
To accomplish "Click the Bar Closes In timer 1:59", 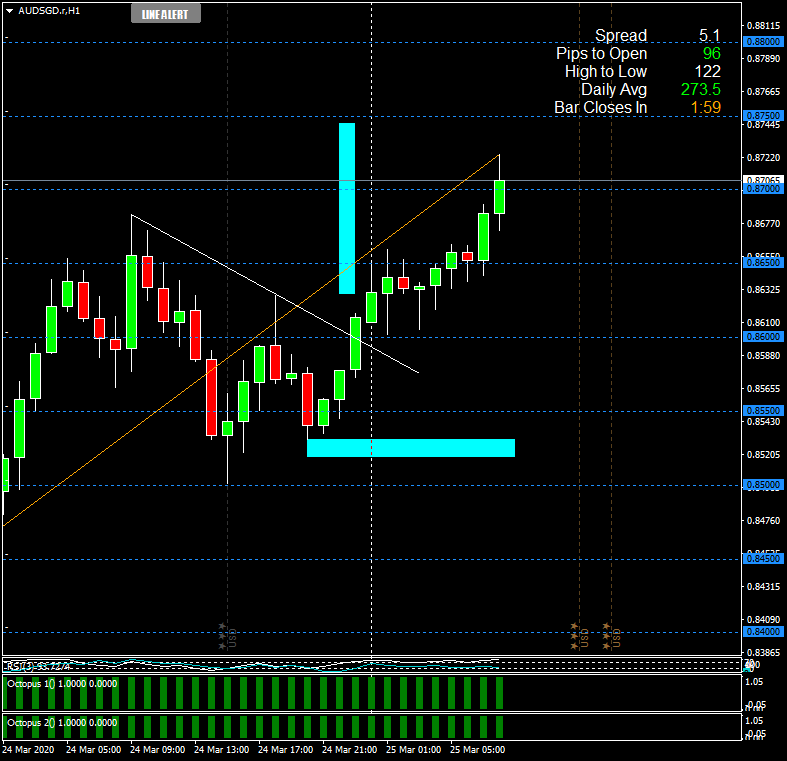I will [706, 107].
